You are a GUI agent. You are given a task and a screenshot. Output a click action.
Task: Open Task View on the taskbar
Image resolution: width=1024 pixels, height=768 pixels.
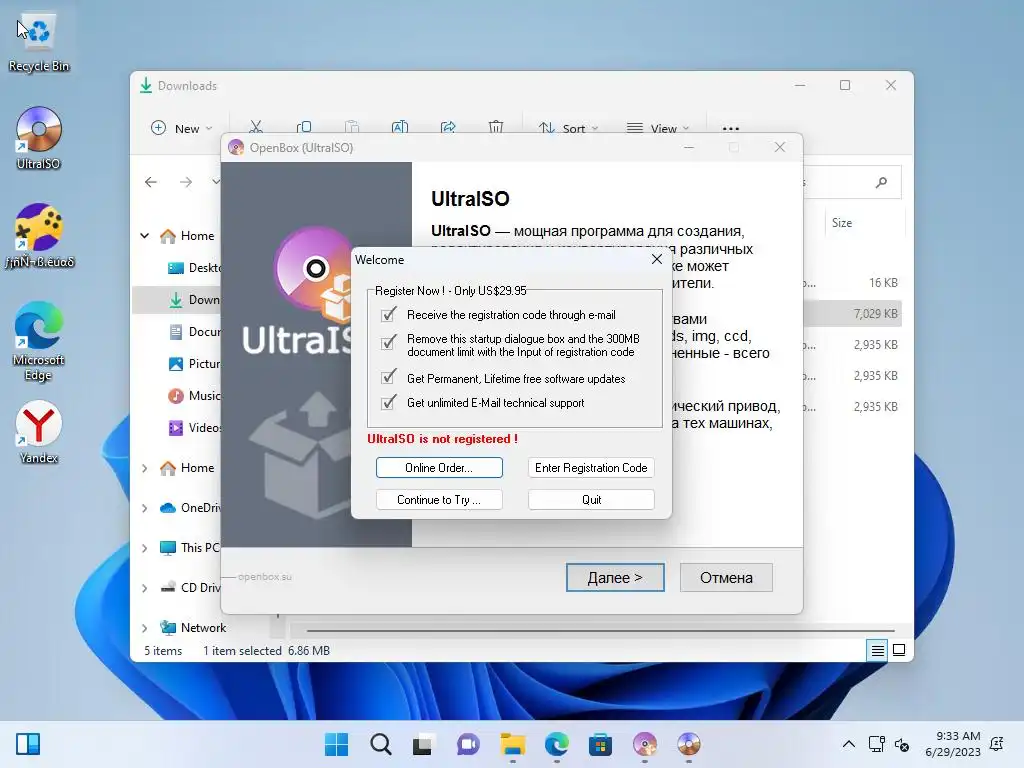(x=423, y=744)
